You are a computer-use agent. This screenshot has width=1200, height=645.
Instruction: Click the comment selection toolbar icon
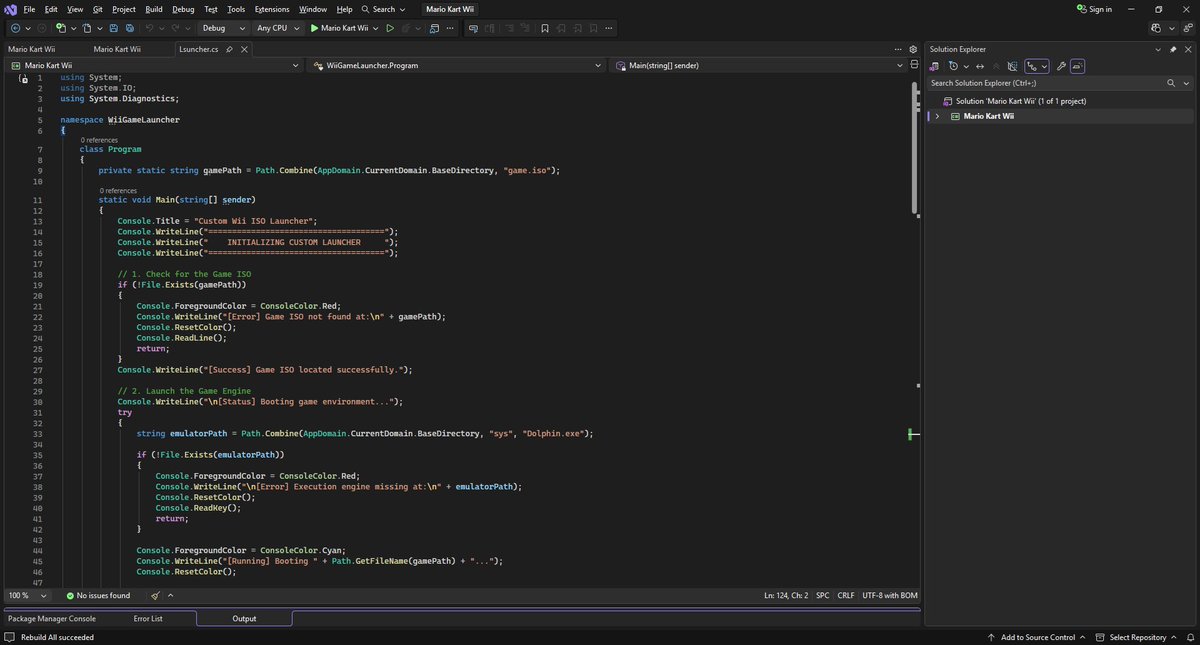[x=509, y=28]
